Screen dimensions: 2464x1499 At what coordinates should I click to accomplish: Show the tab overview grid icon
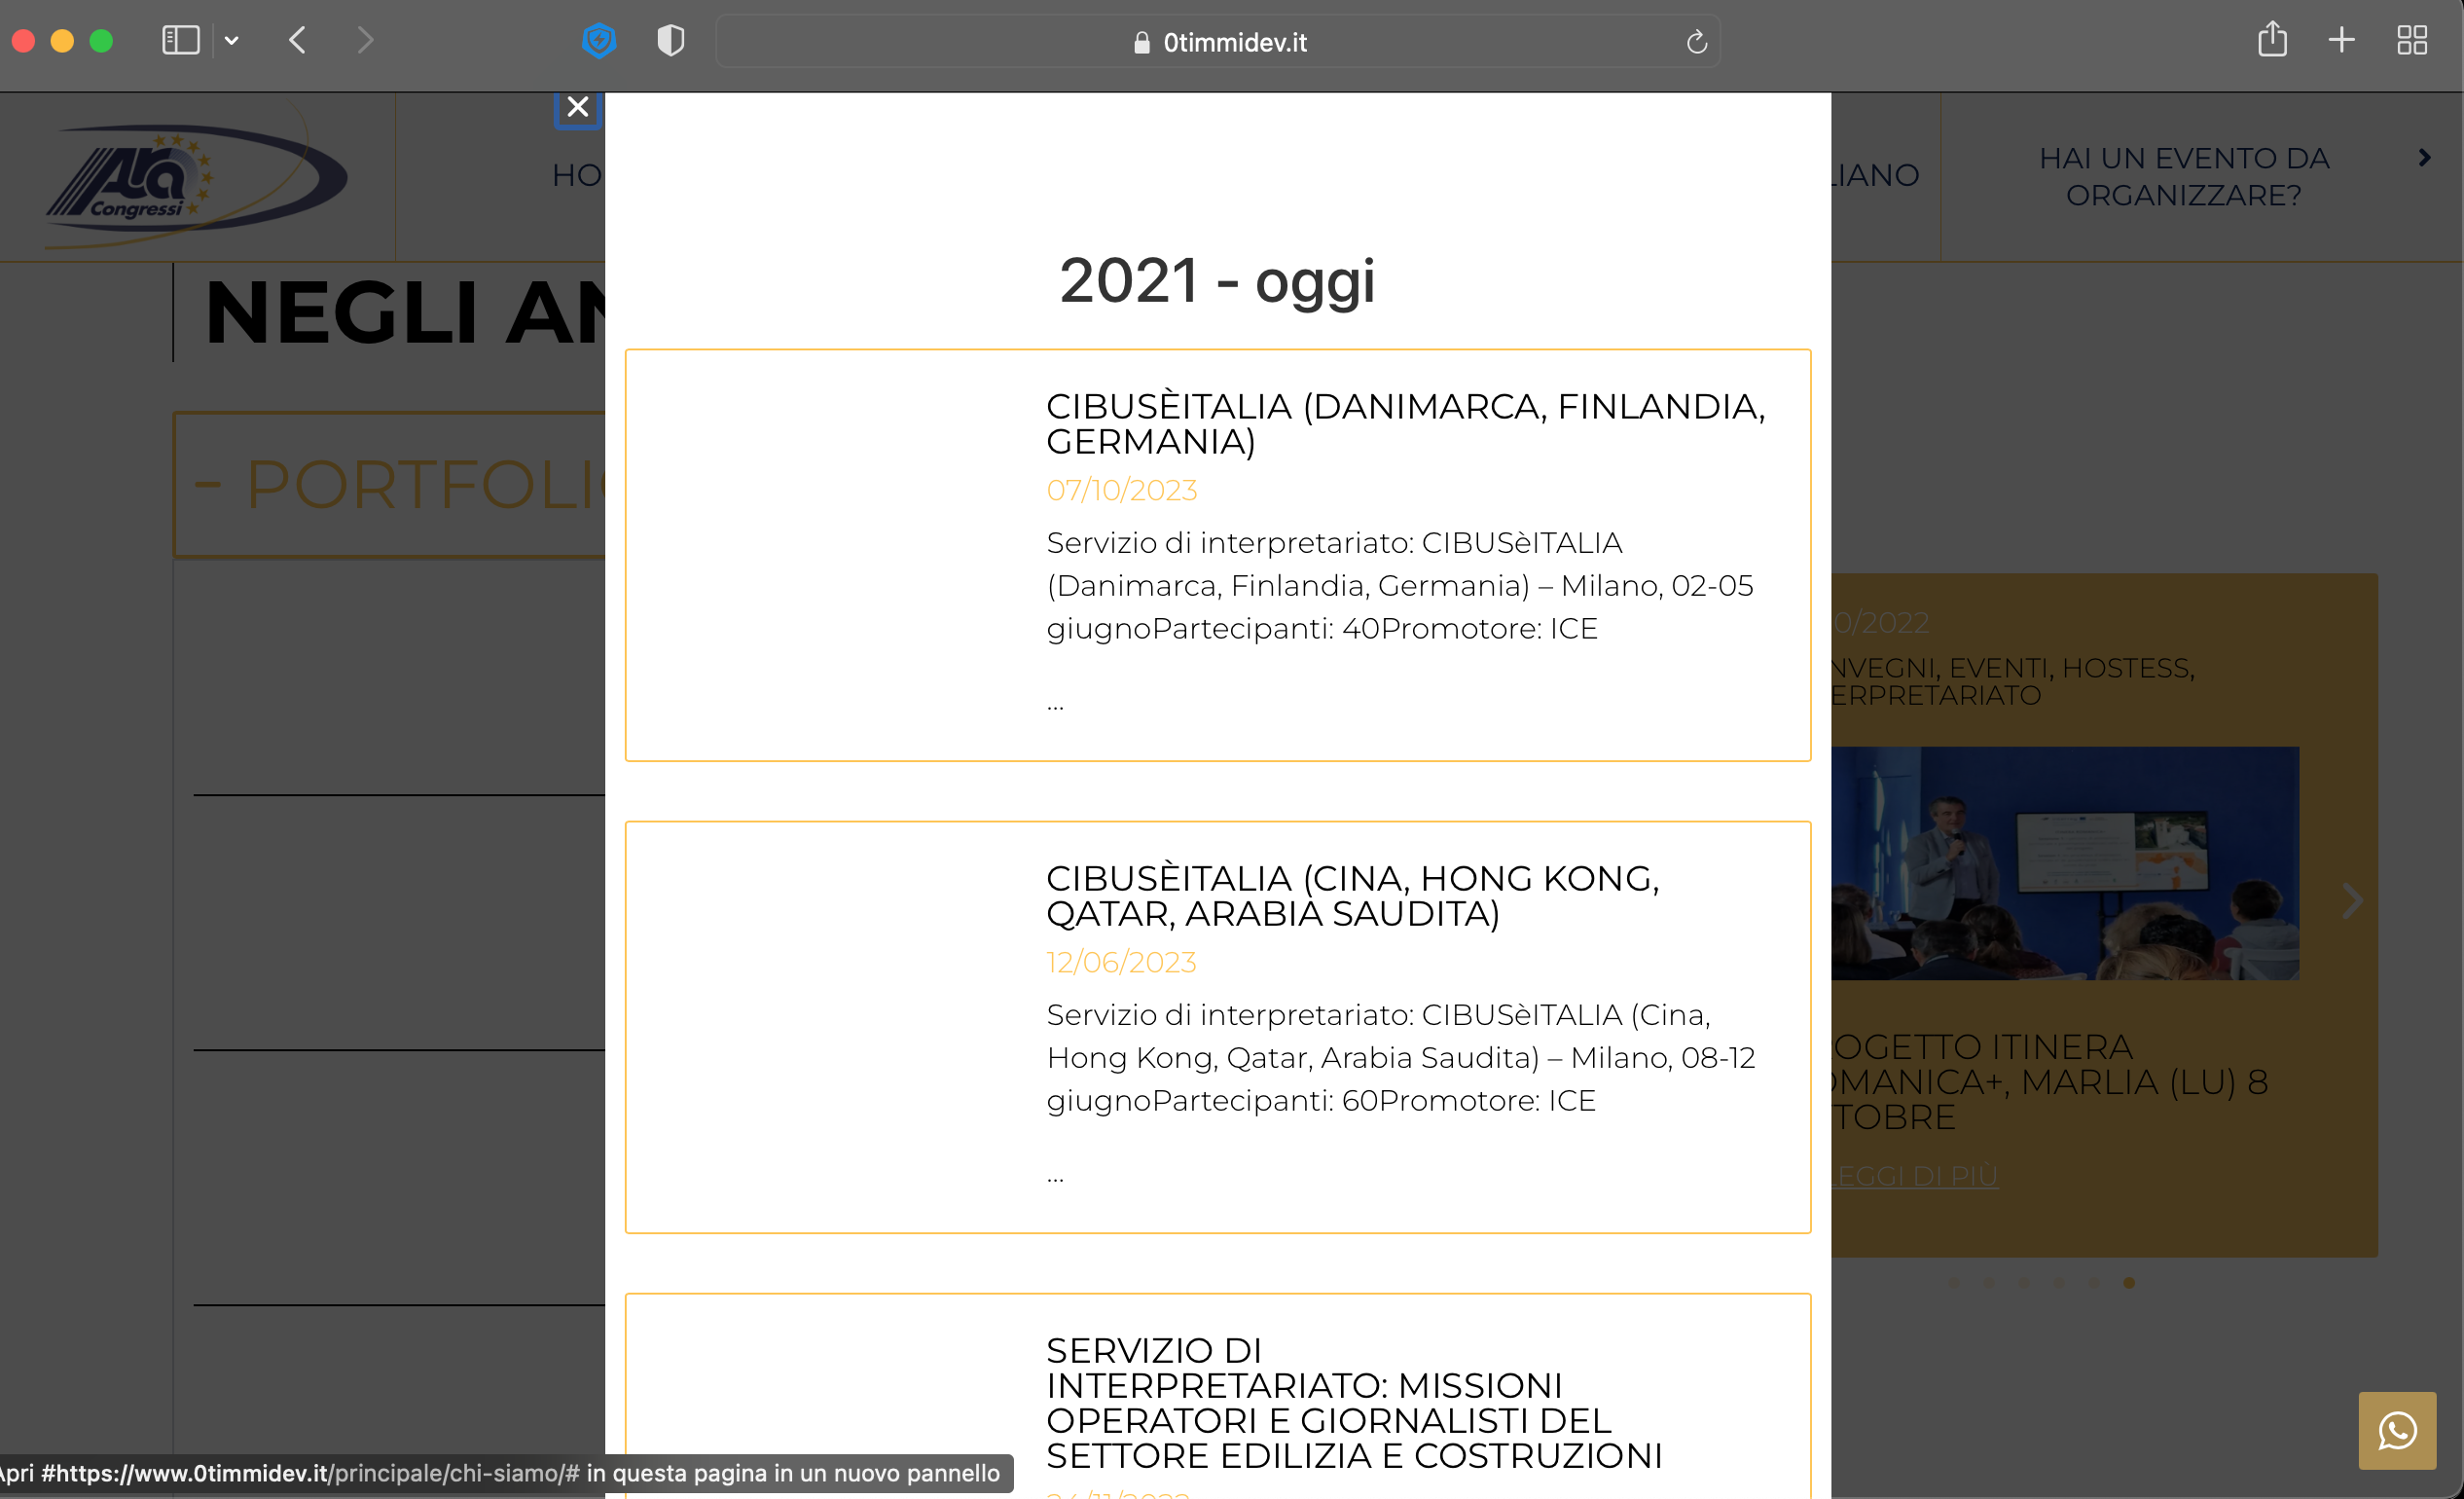click(x=2412, y=40)
